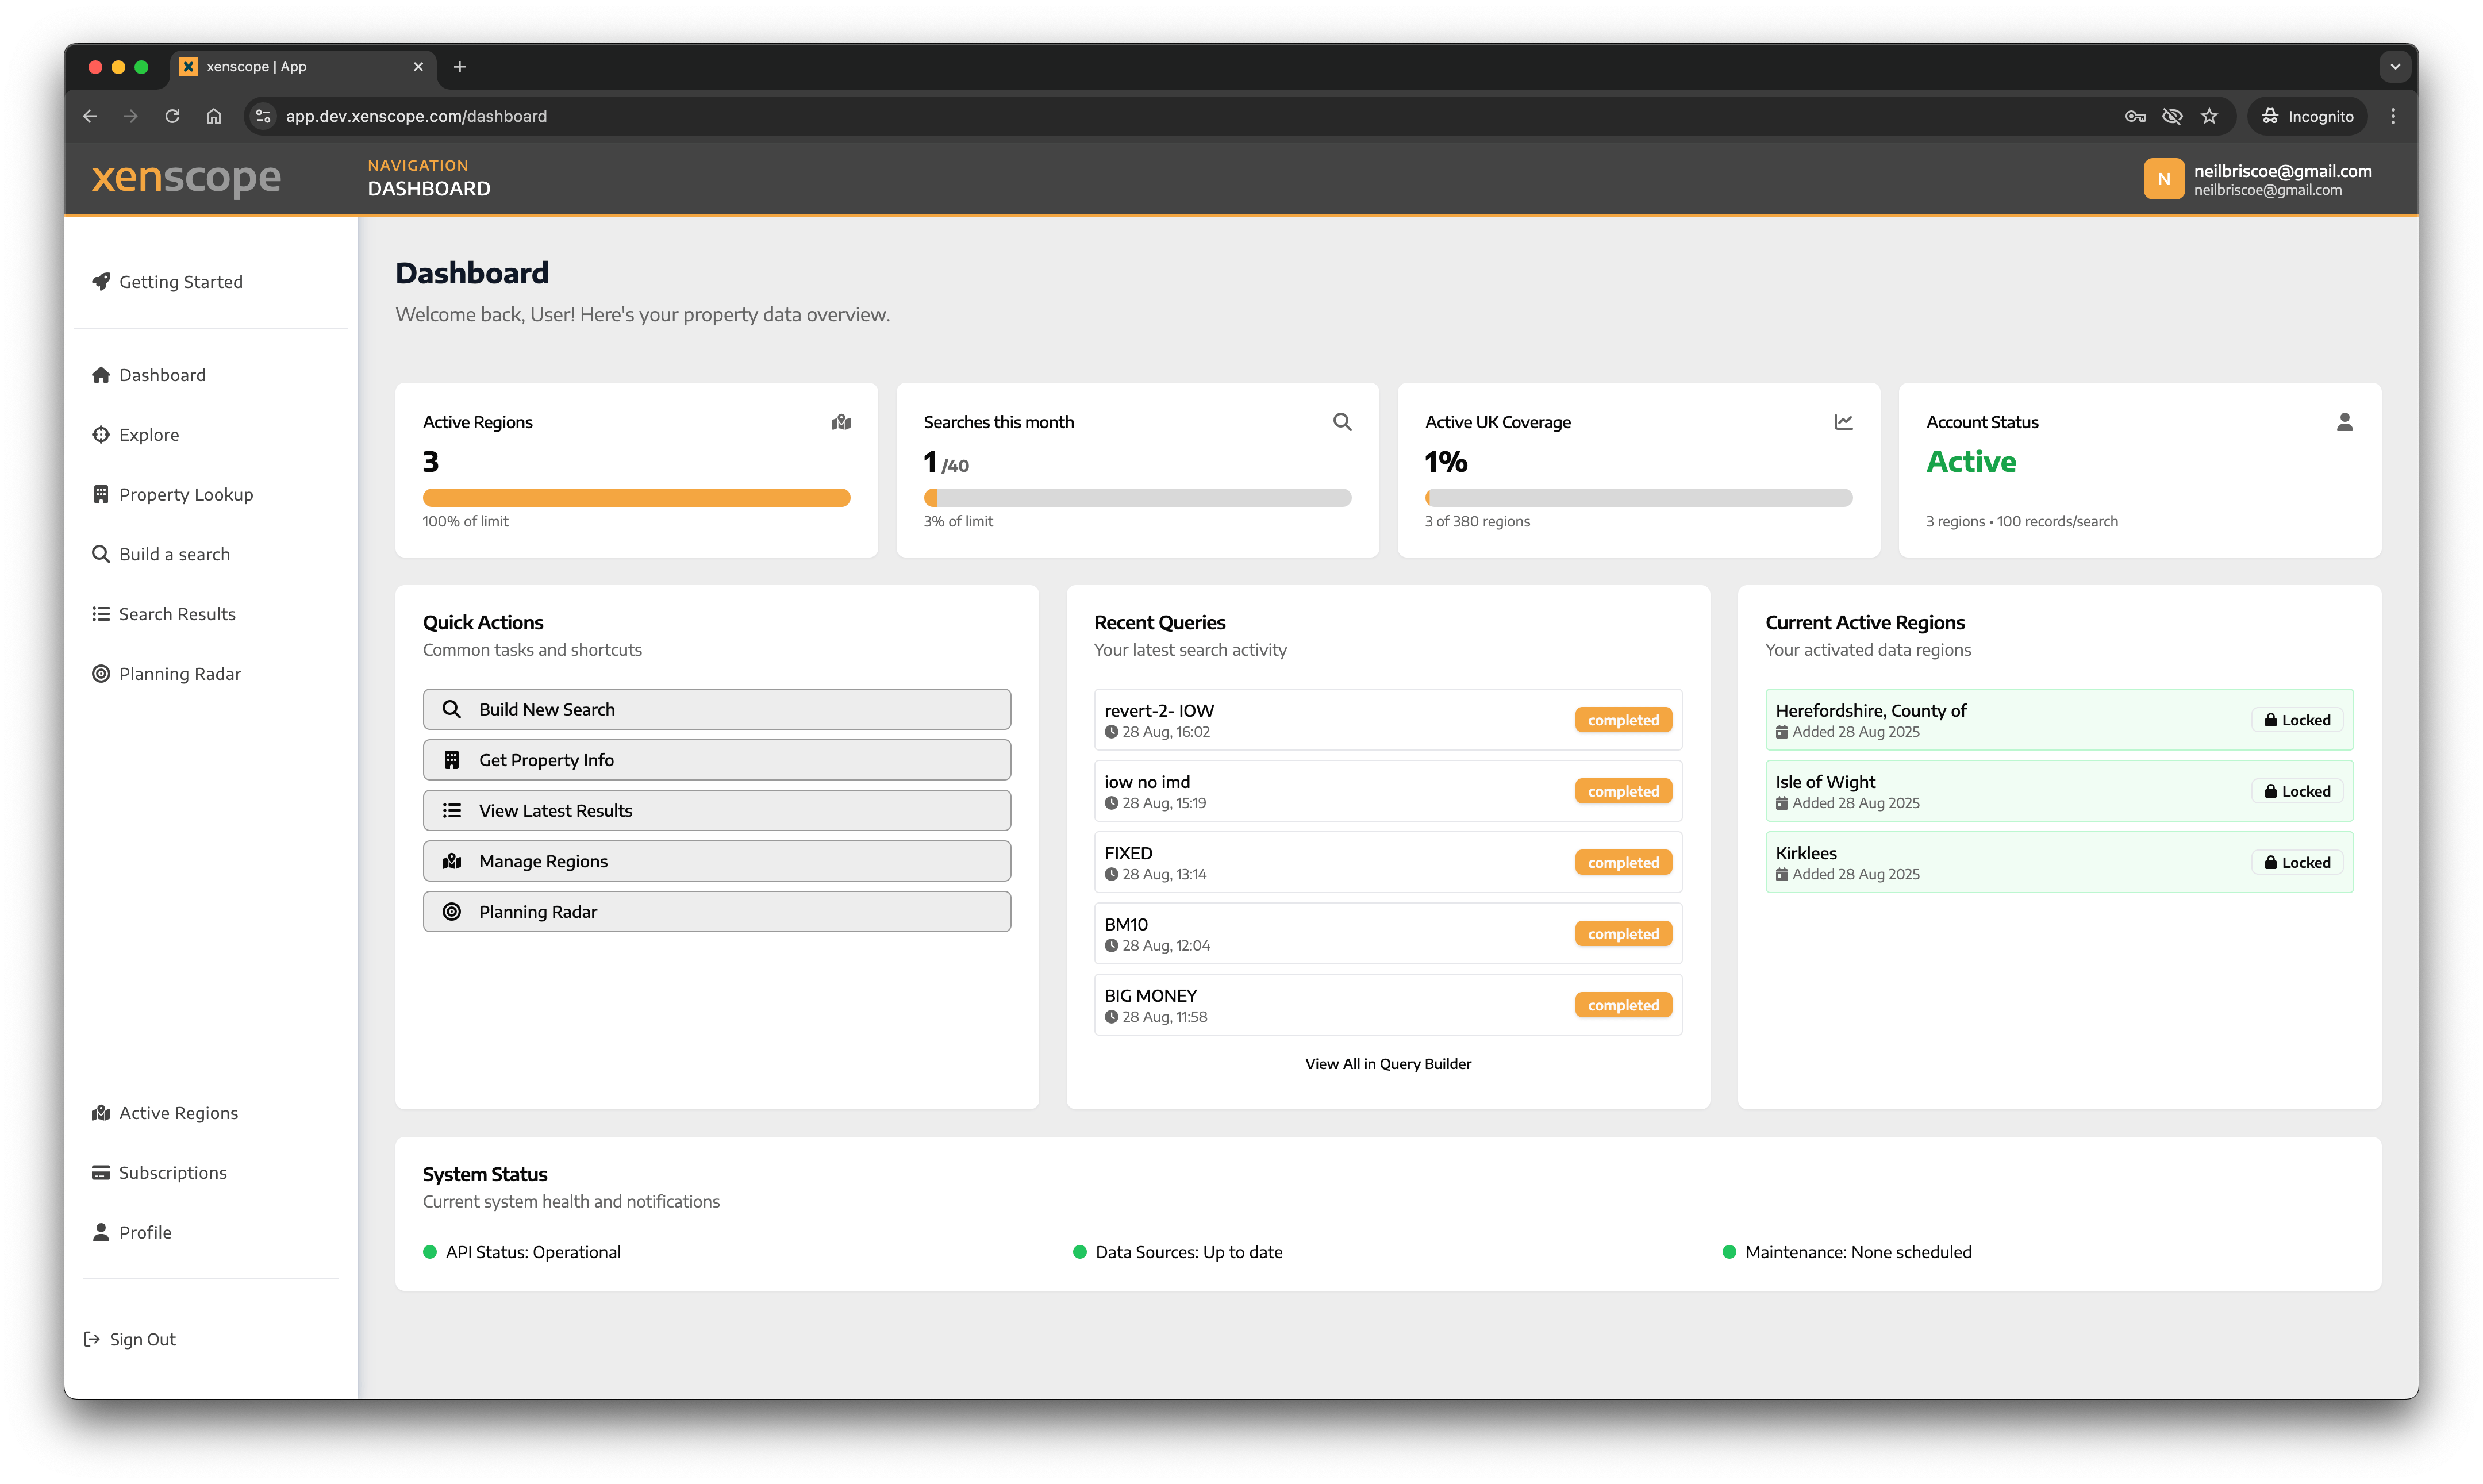Click the clock icon under revert-2- IOW

point(1111,732)
